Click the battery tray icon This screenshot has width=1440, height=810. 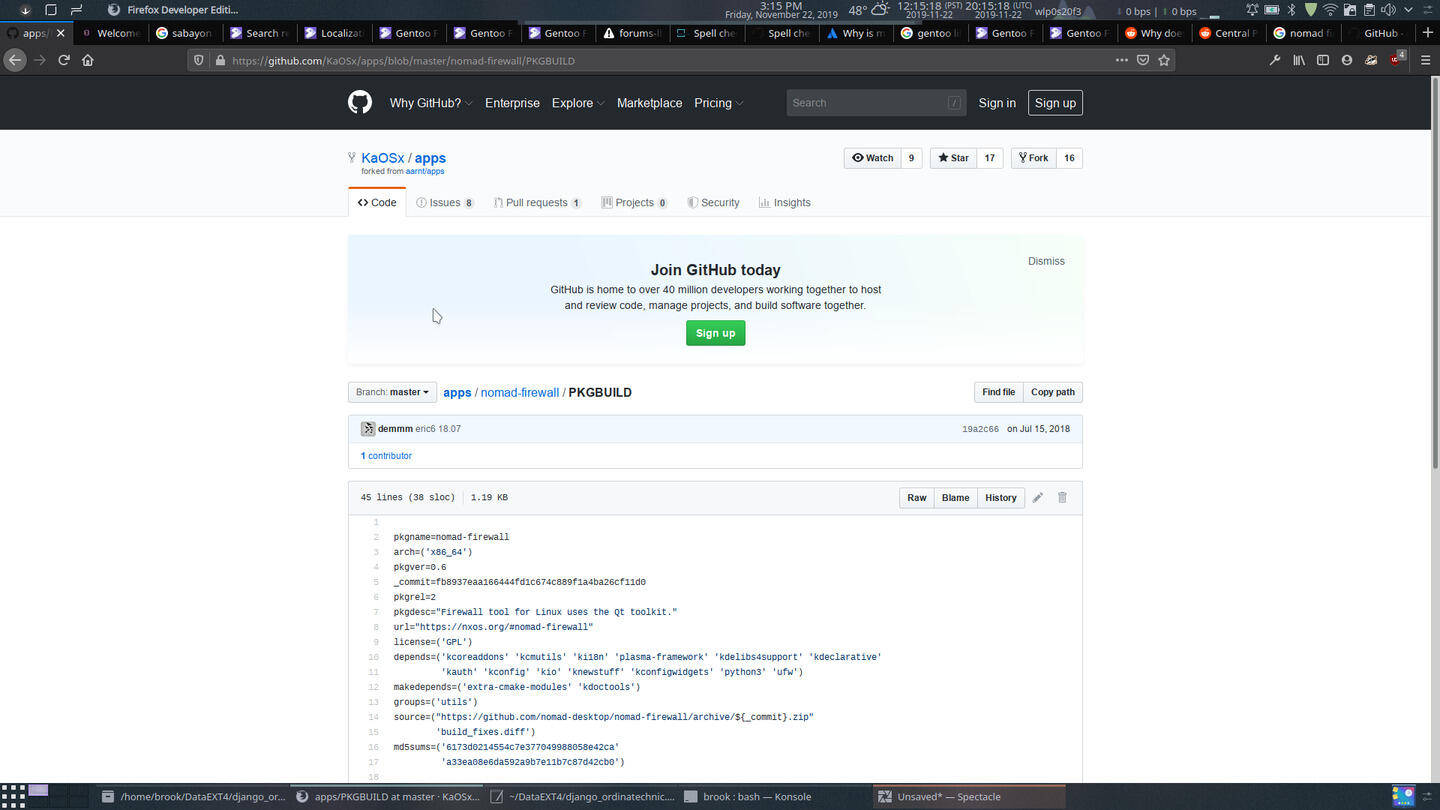tap(1272, 10)
